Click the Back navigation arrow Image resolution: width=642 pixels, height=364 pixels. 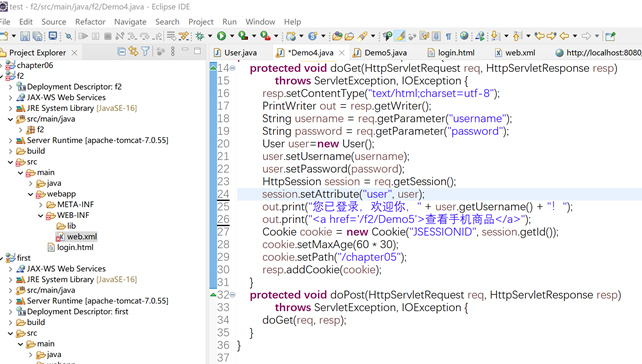click(x=564, y=36)
